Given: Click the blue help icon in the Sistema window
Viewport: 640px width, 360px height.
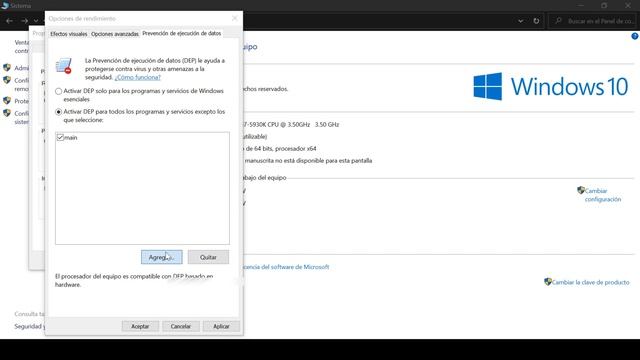Looking at the screenshot, I should pos(635,36).
